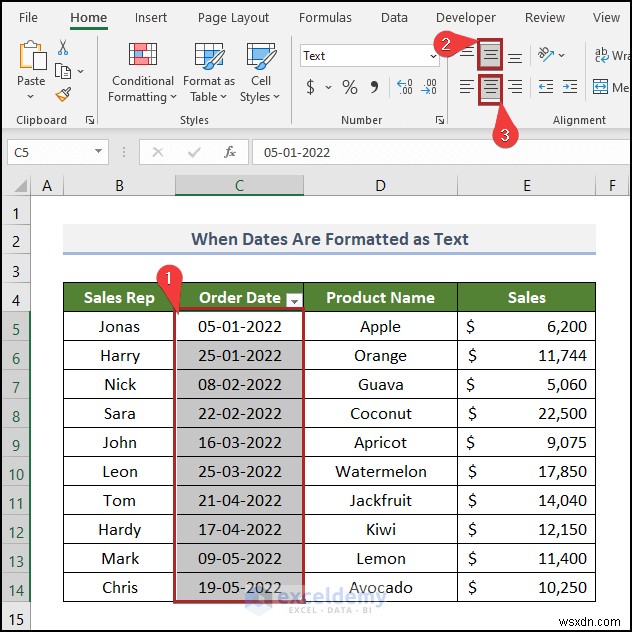
Task: Switch to the Developer tab
Action: coord(466,18)
